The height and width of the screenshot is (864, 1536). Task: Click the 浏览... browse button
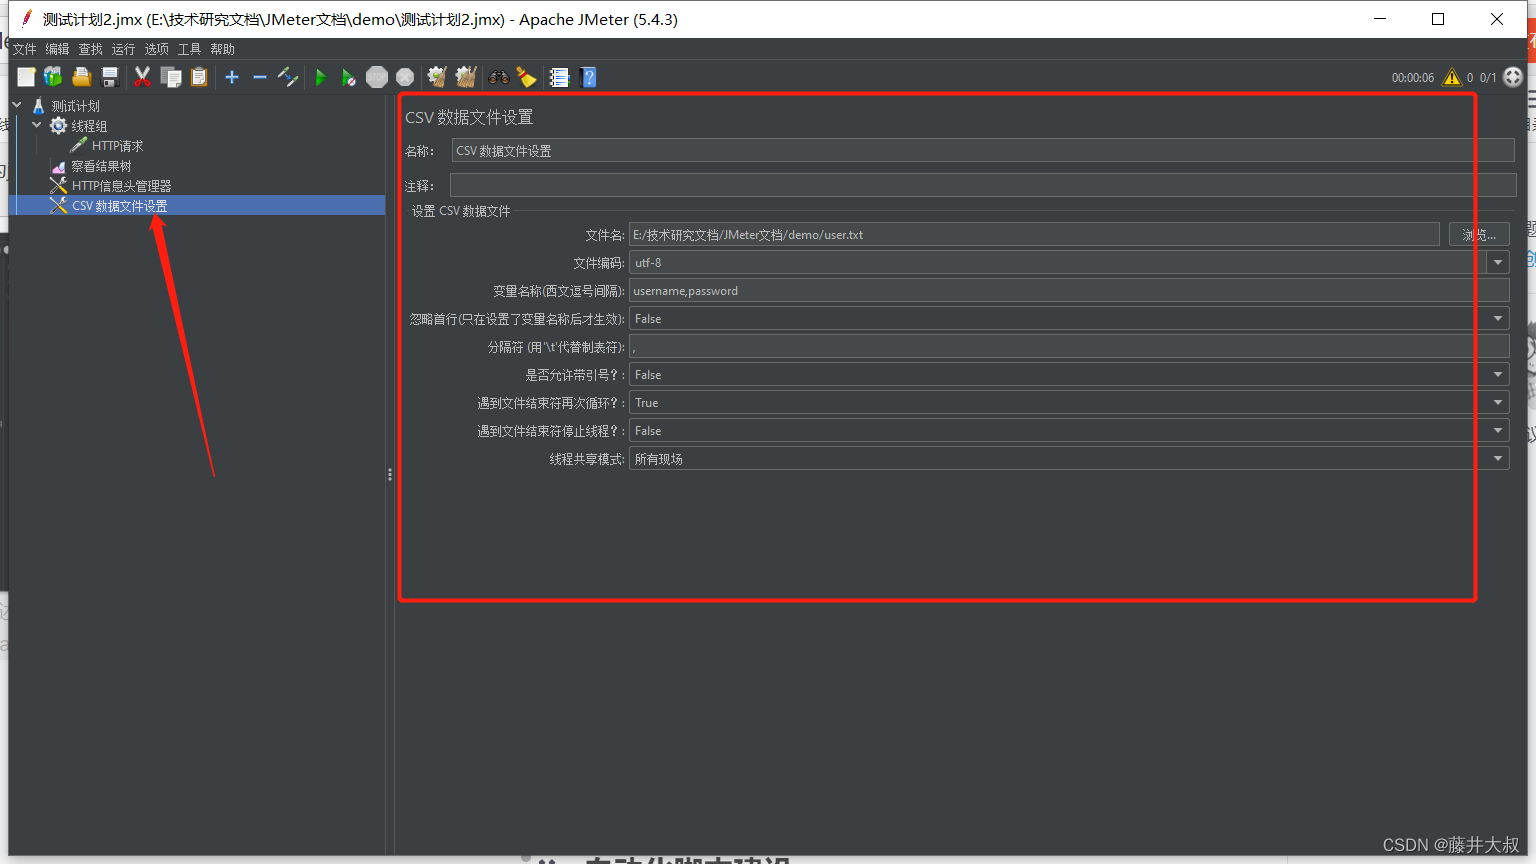coord(1479,235)
